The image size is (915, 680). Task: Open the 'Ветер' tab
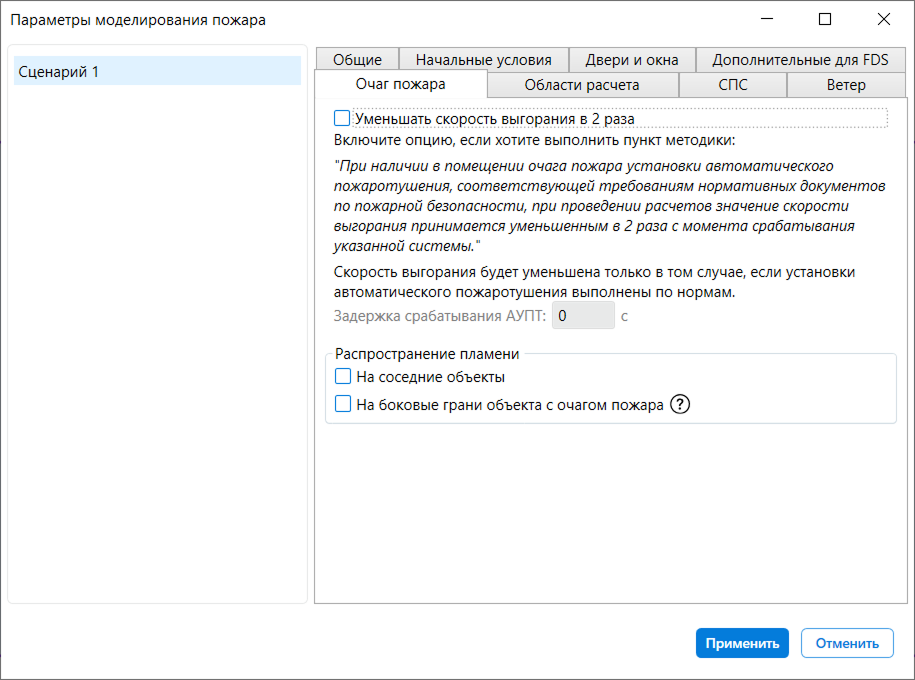[x=846, y=85]
